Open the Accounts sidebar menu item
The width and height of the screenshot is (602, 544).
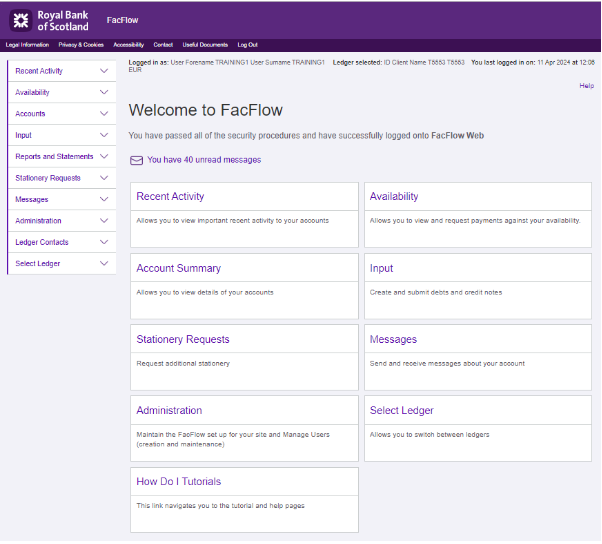coord(31,114)
